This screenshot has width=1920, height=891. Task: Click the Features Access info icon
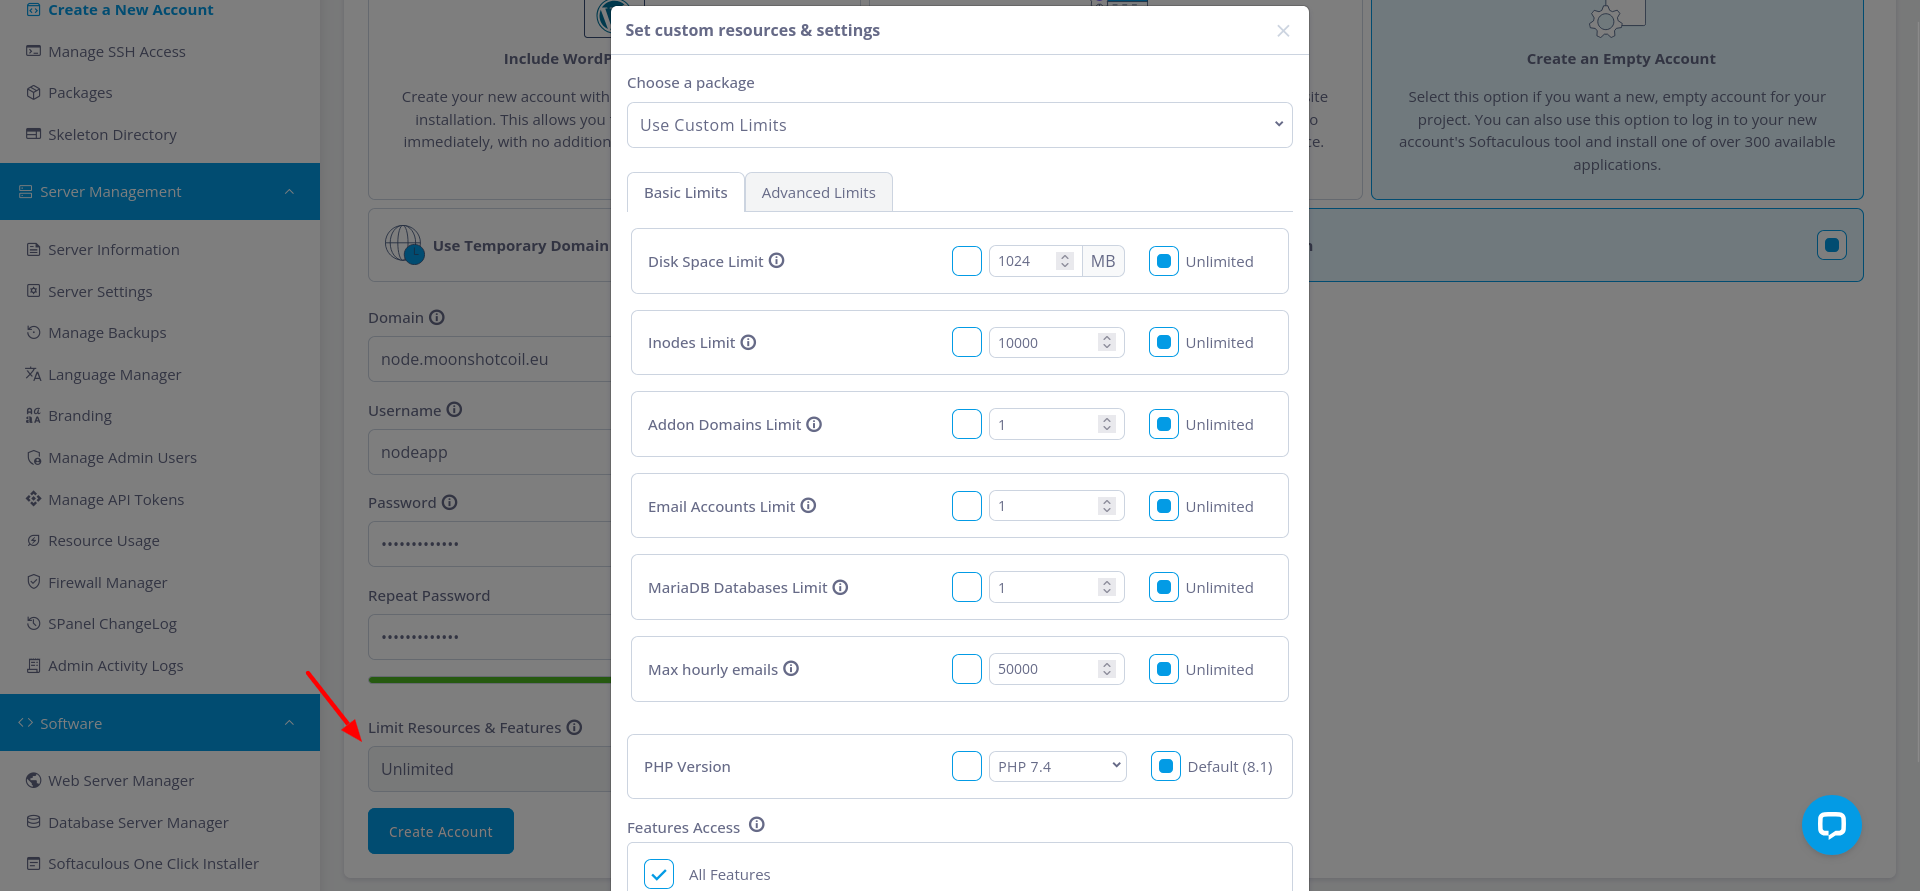[757, 825]
